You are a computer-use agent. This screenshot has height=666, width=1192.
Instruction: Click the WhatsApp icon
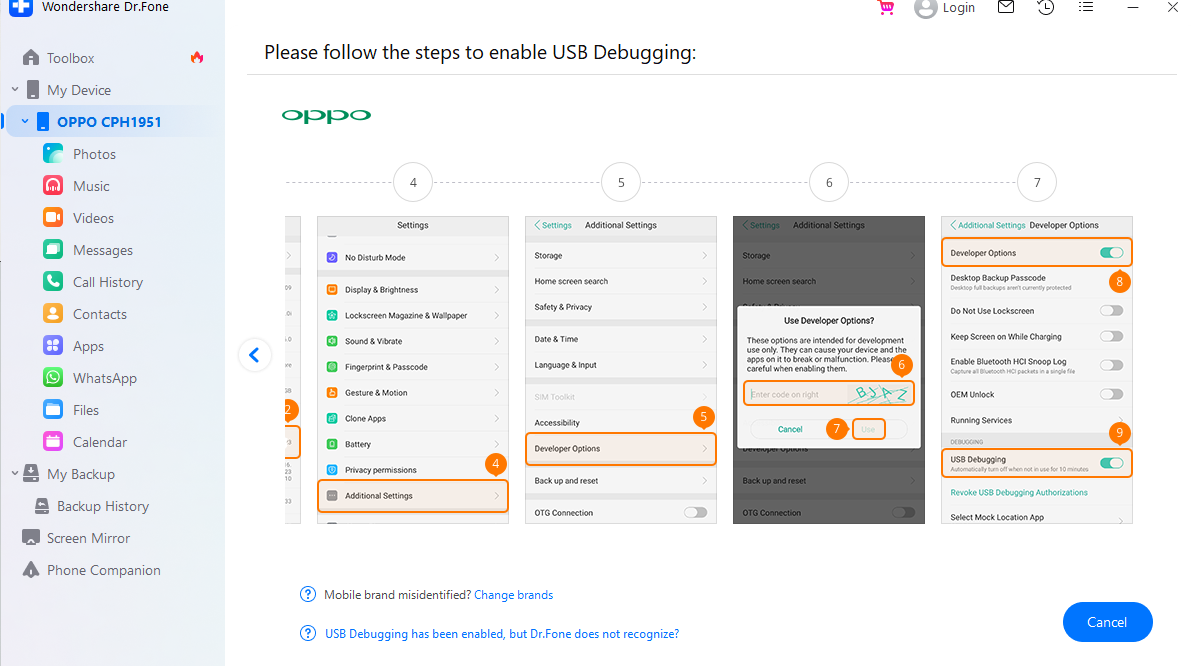(53, 377)
